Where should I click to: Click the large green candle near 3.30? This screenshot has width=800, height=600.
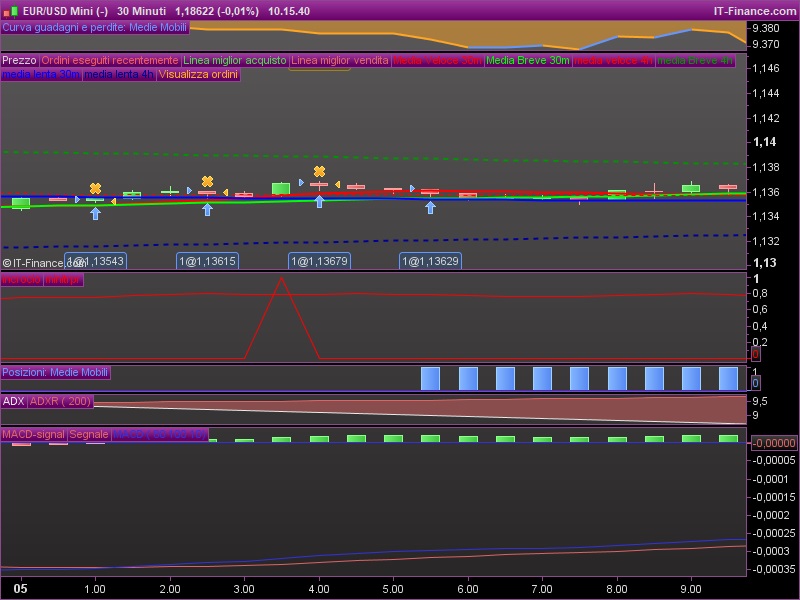pos(281,188)
